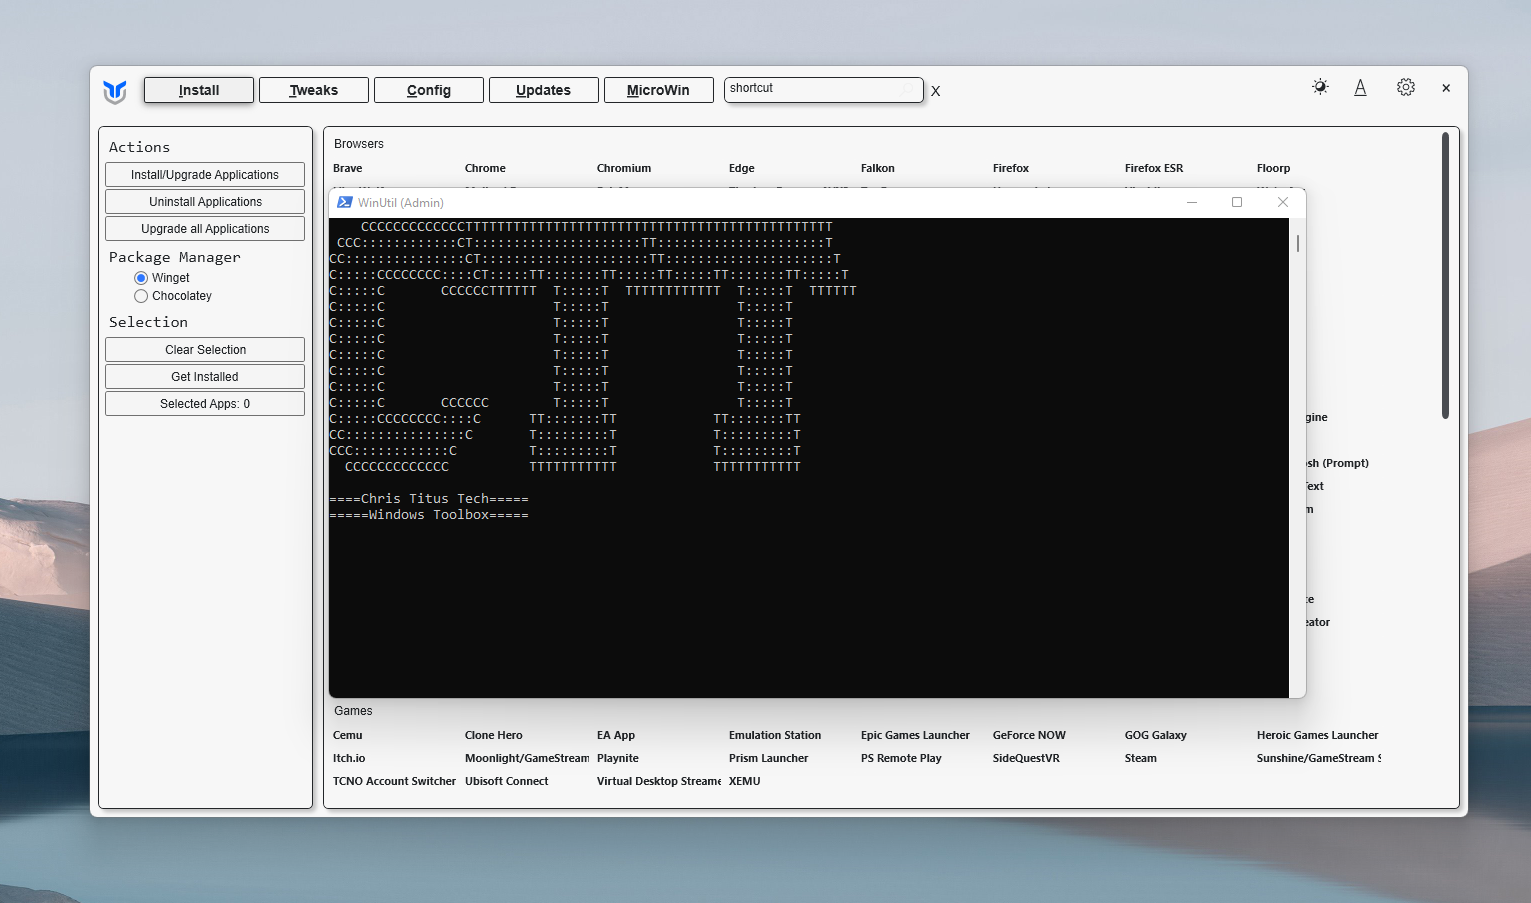This screenshot has height=903, width=1531.
Task: Click Install/Upgrade Applications
Action: click(204, 174)
